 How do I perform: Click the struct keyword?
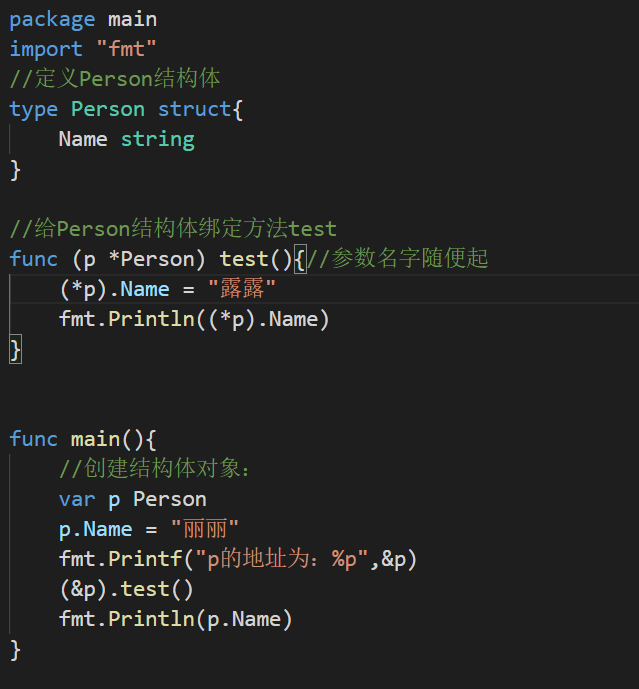pos(194,109)
